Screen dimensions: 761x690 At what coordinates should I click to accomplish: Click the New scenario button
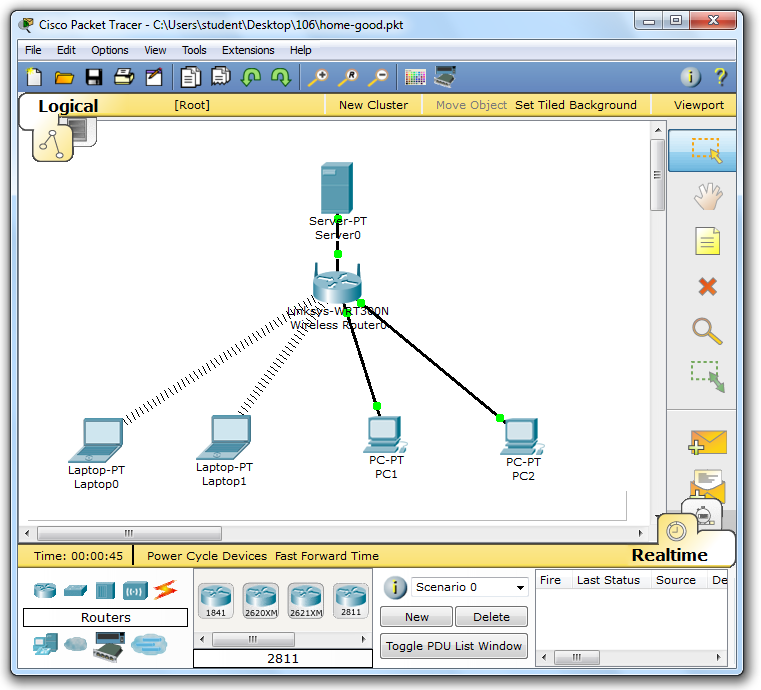pyautogui.click(x=416, y=617)
